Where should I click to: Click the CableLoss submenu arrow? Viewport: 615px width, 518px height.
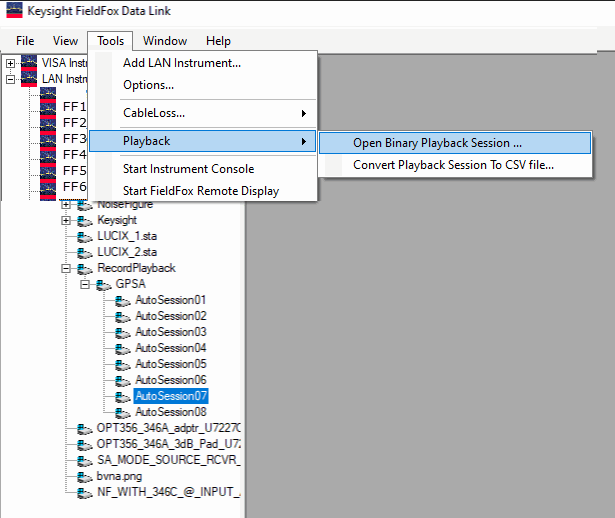(x=304, y=113)
